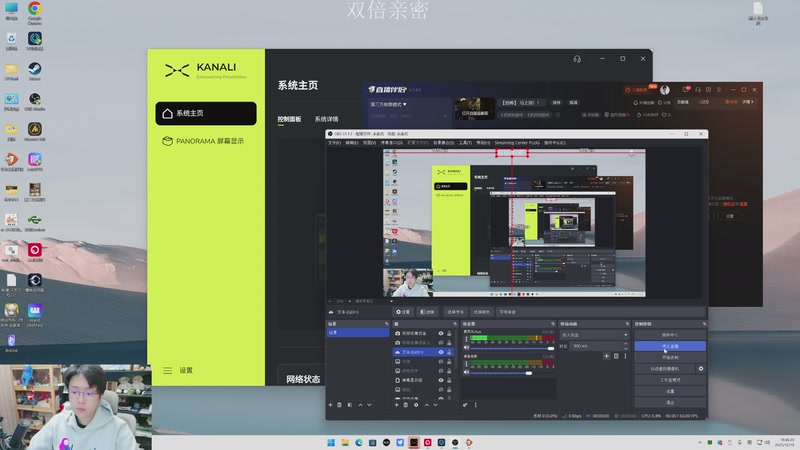
Task: Toggle the lock on the 文本 (GDI+) source
Action: pyautogui.click(x=449, y=352)
